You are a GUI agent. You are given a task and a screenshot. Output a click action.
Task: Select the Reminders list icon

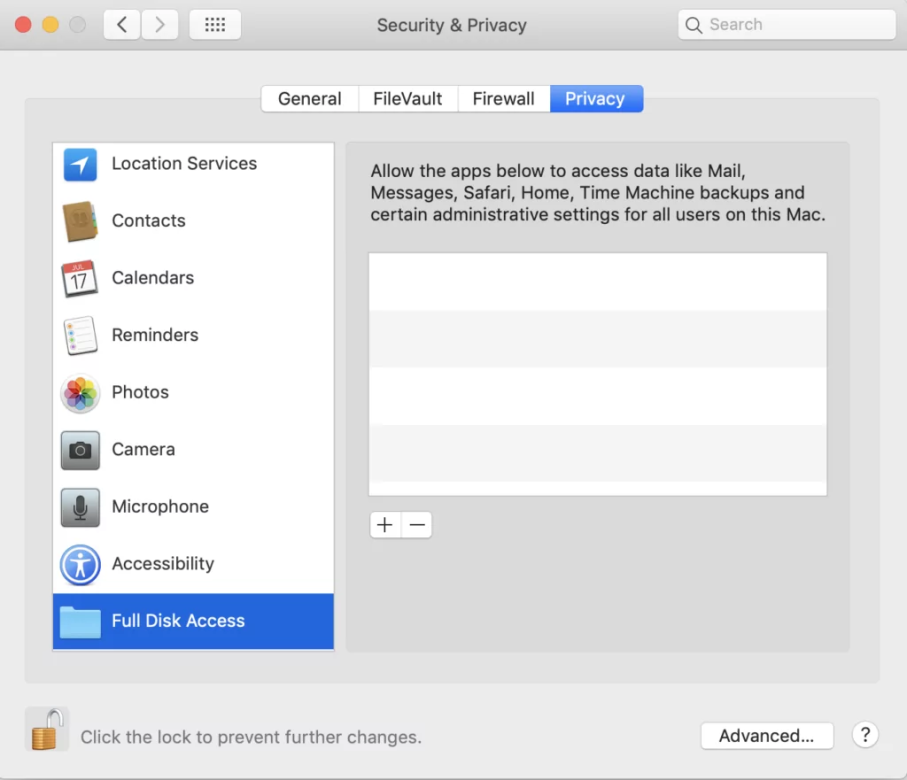click(x=80, y=335)
